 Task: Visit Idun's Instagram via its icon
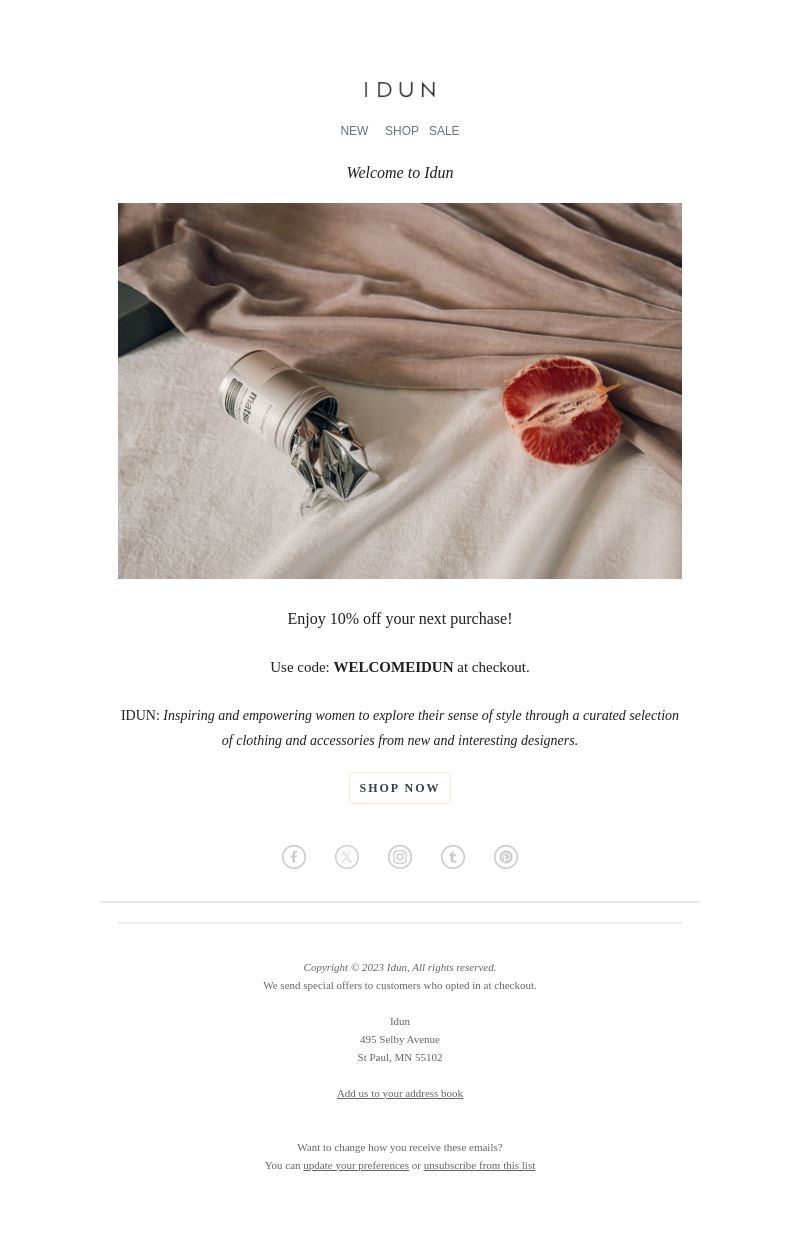[x=400, y=857]
